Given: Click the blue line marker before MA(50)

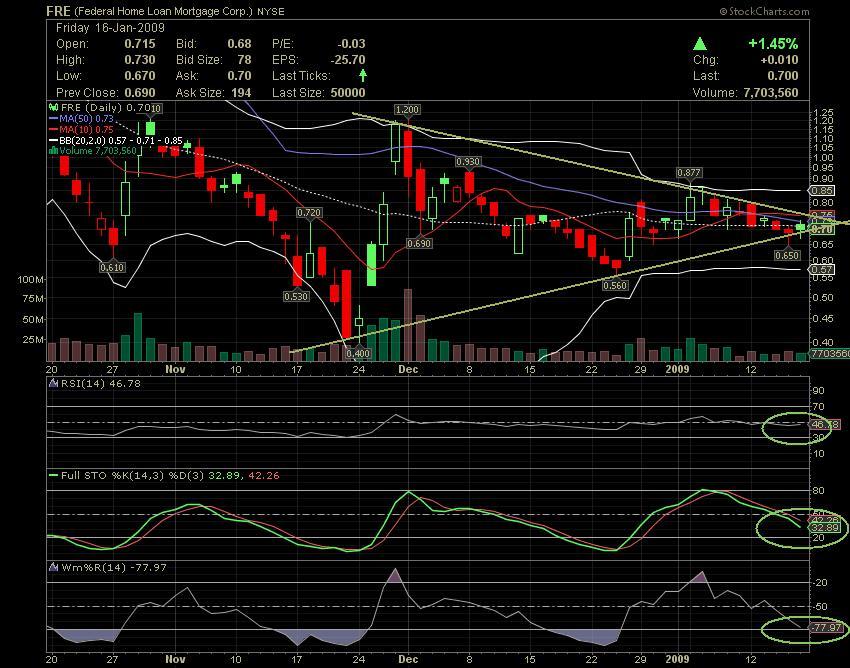Looking at the screenshot, I should point(54,118).
